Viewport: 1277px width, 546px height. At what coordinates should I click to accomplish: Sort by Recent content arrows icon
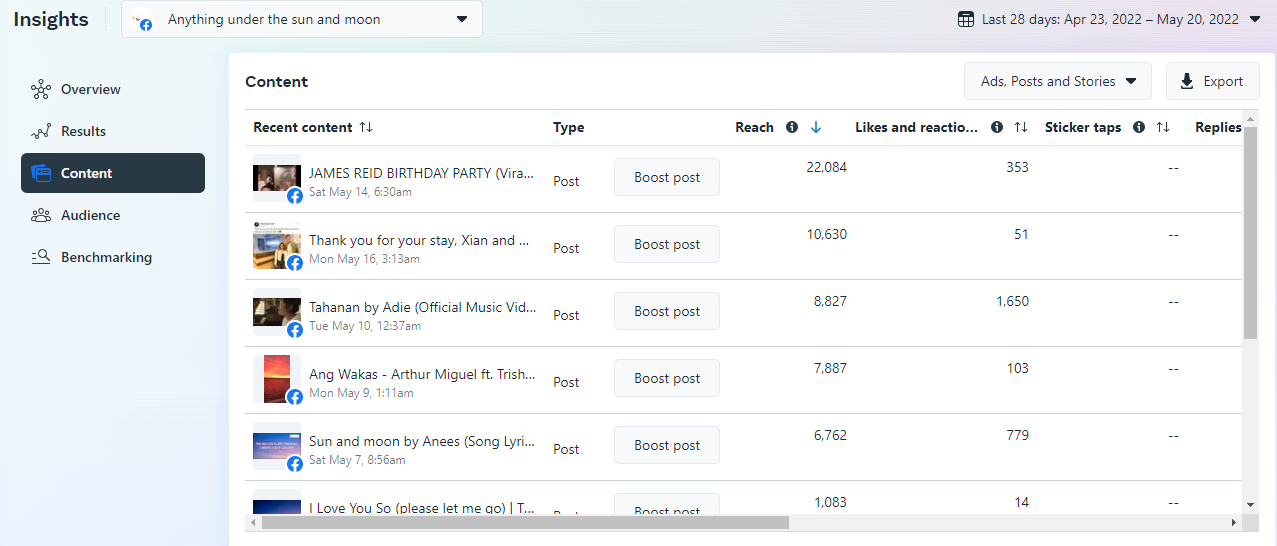point(366,127)
